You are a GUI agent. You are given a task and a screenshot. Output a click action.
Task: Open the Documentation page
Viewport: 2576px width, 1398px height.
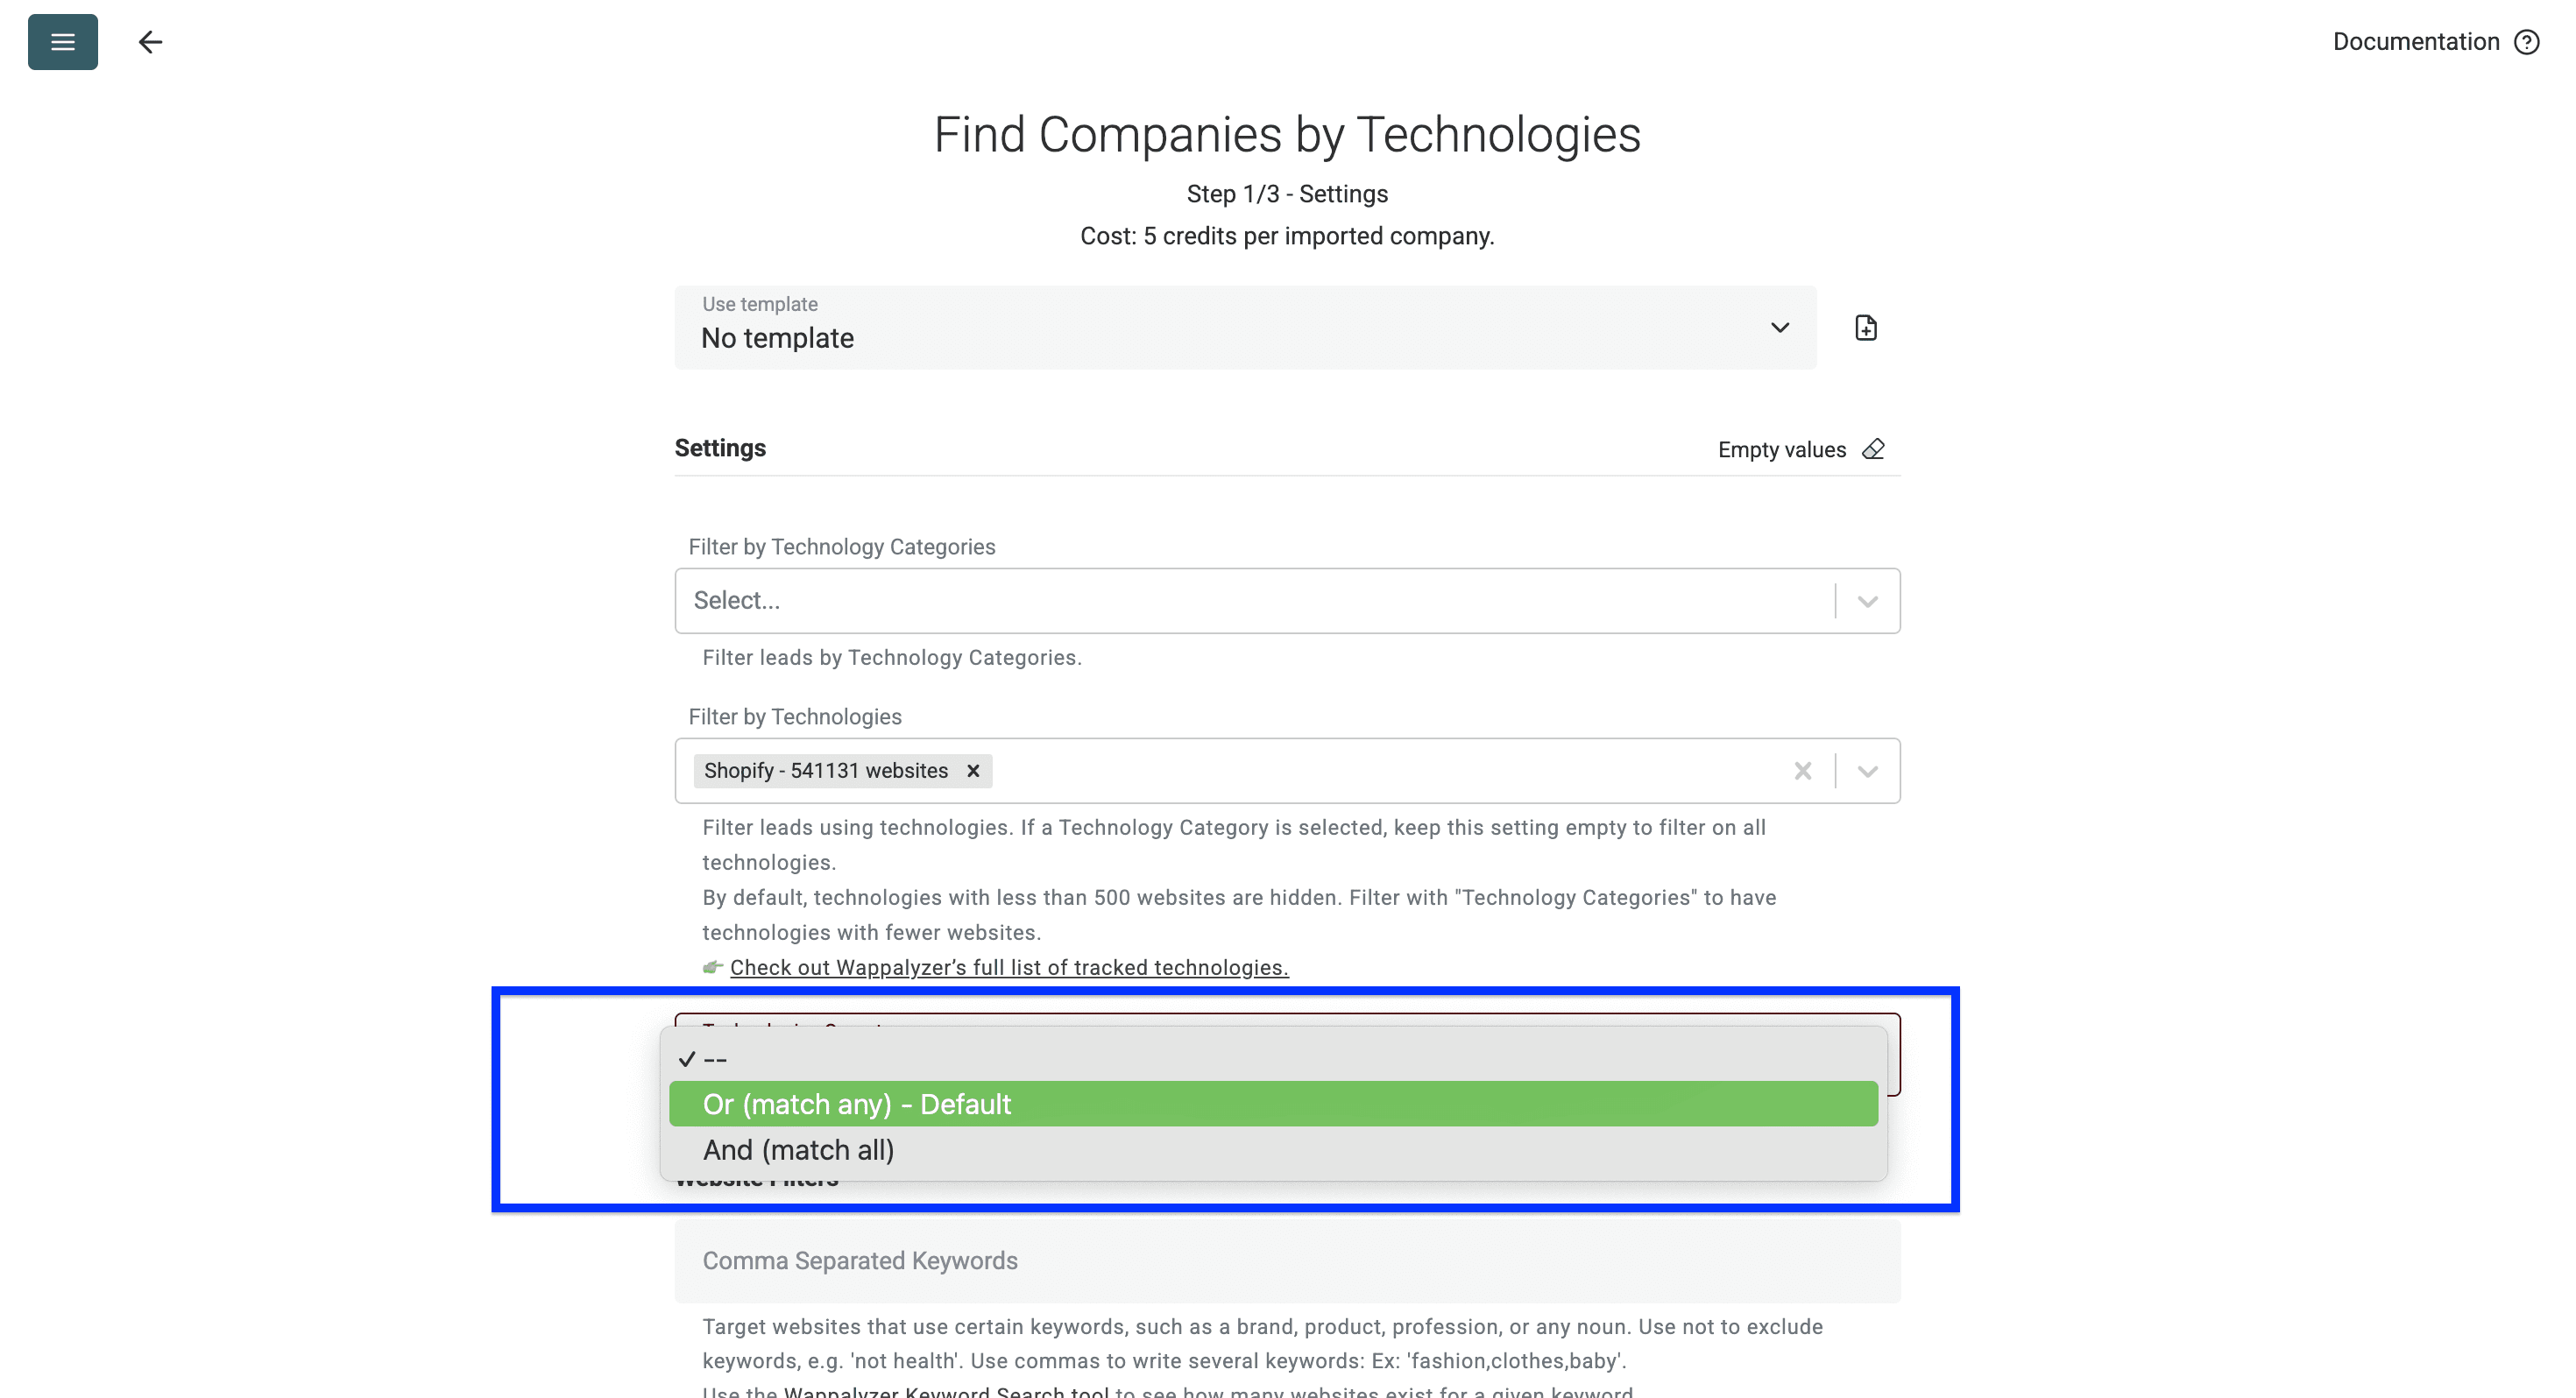(2415, 41)
